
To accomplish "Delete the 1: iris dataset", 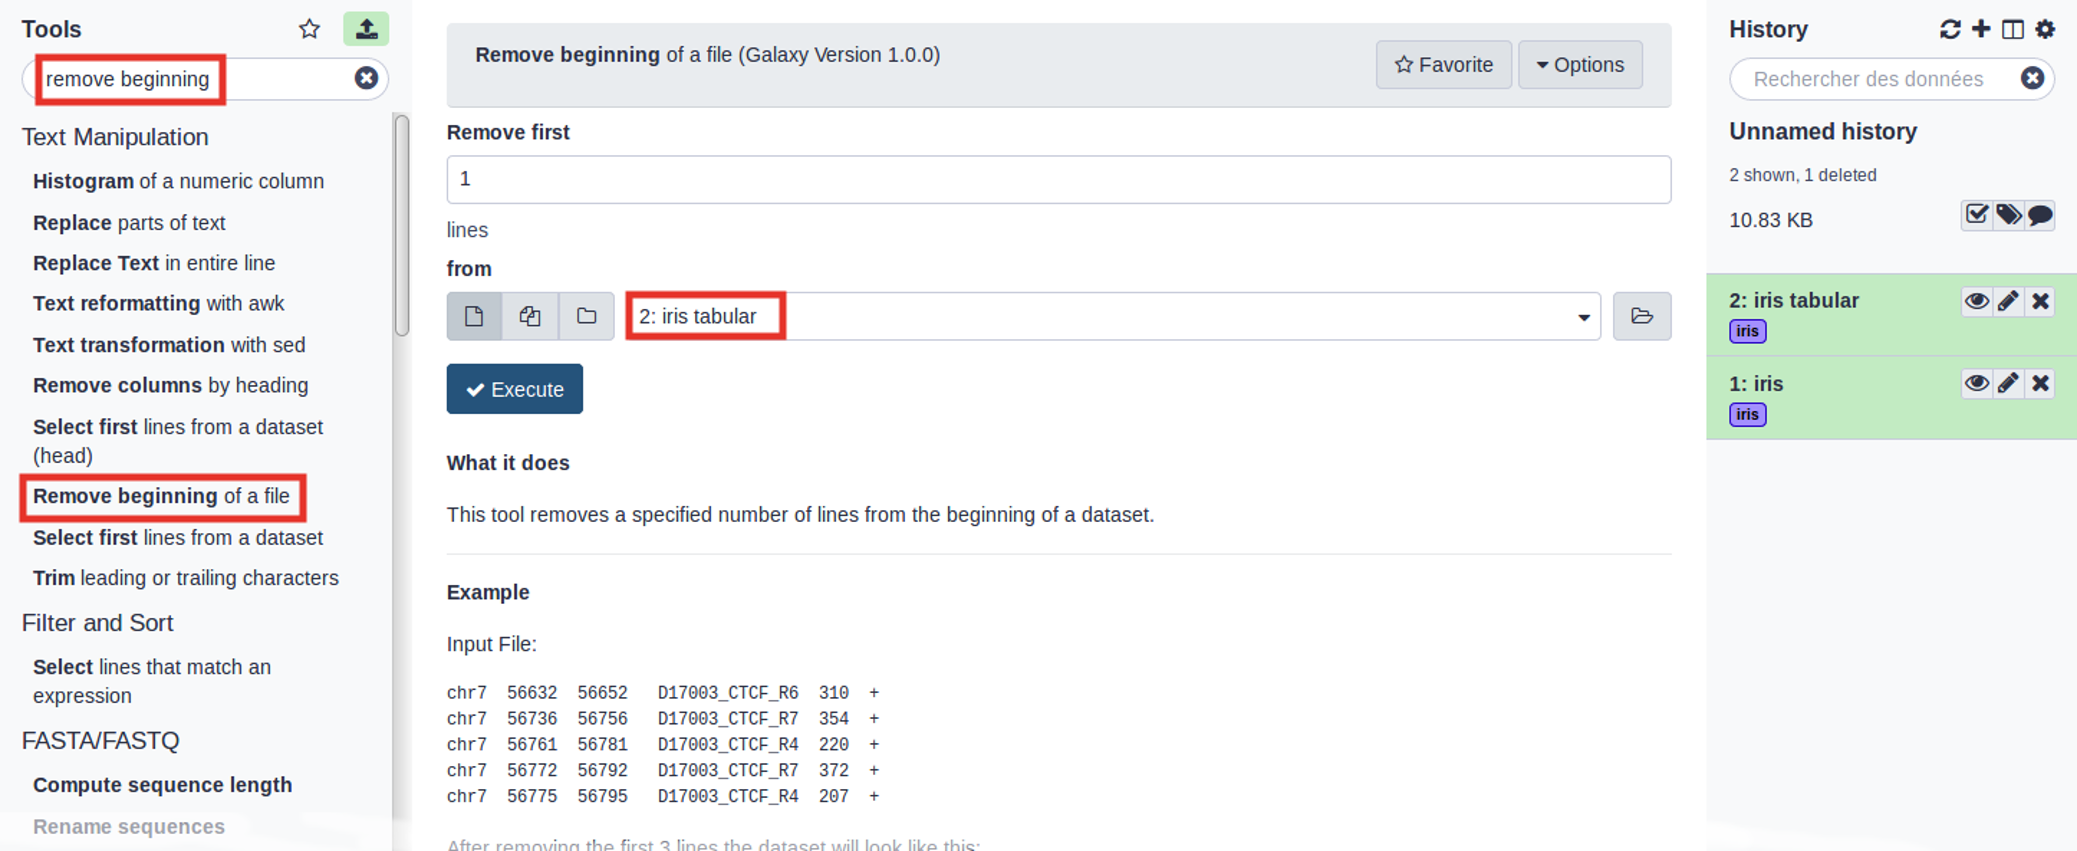I will point(2041,384).
